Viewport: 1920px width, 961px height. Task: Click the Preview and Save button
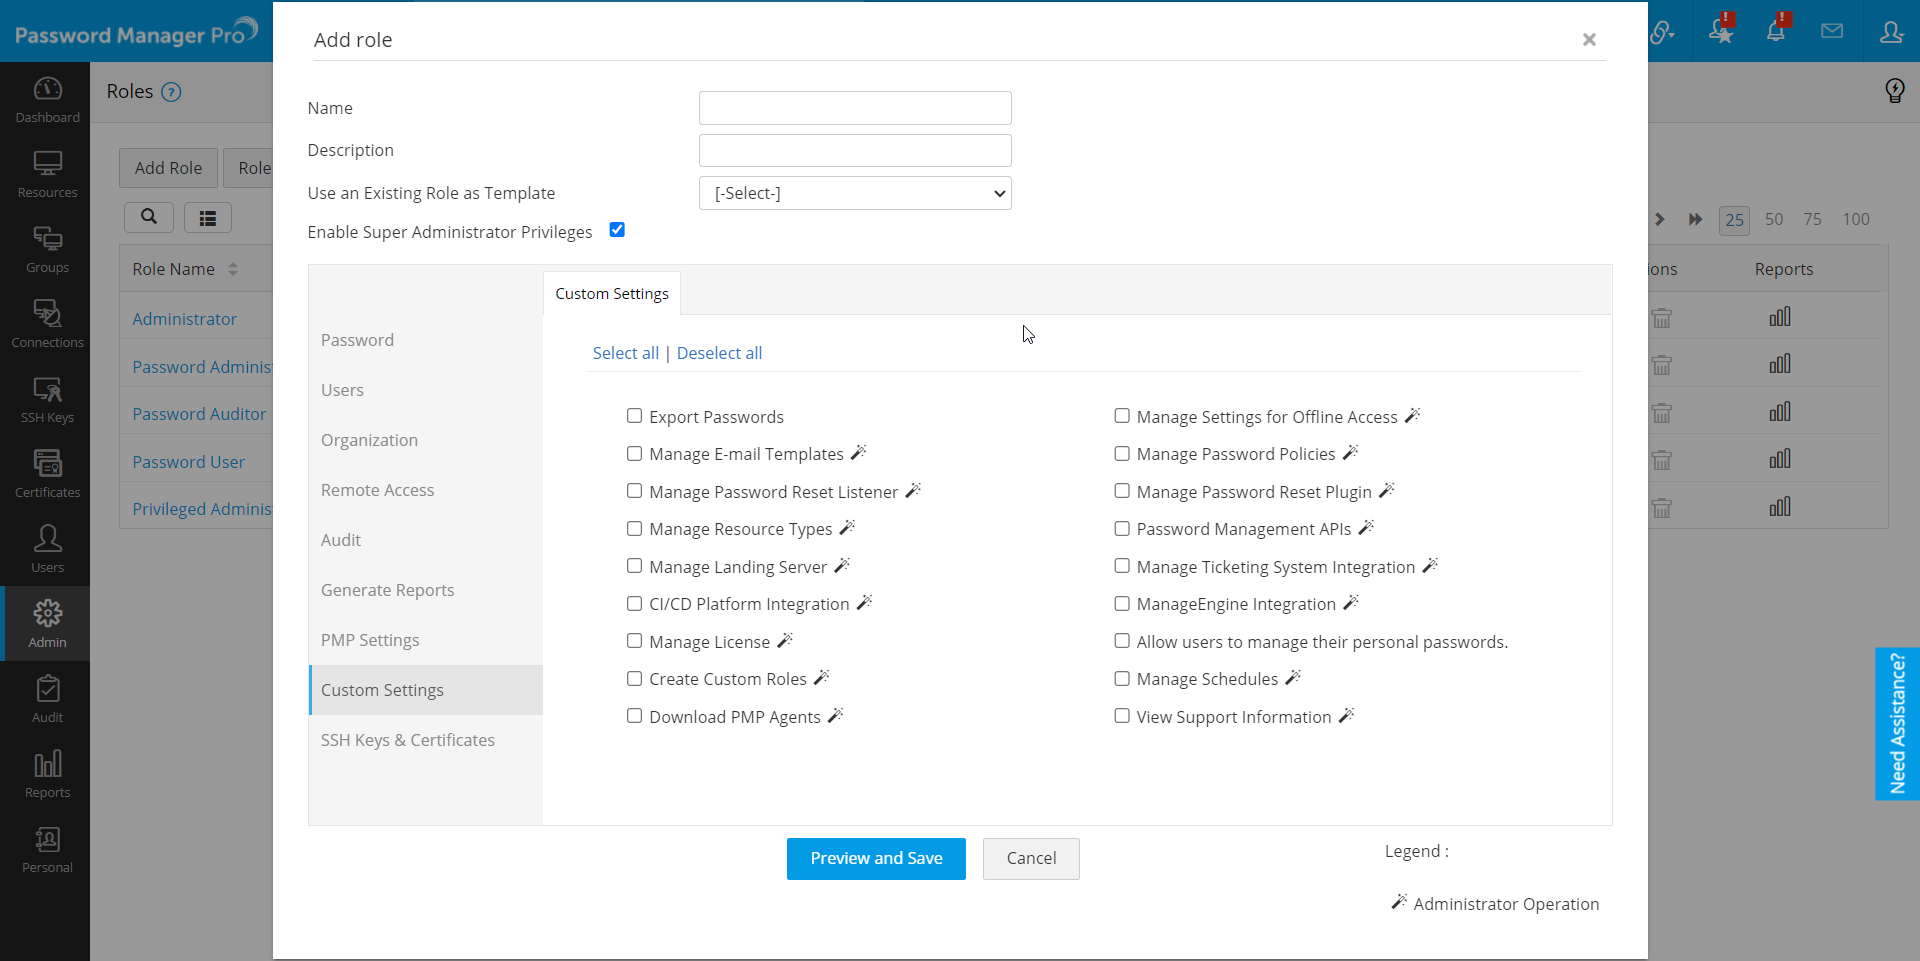pyautogui.click(x=876, y=858)
